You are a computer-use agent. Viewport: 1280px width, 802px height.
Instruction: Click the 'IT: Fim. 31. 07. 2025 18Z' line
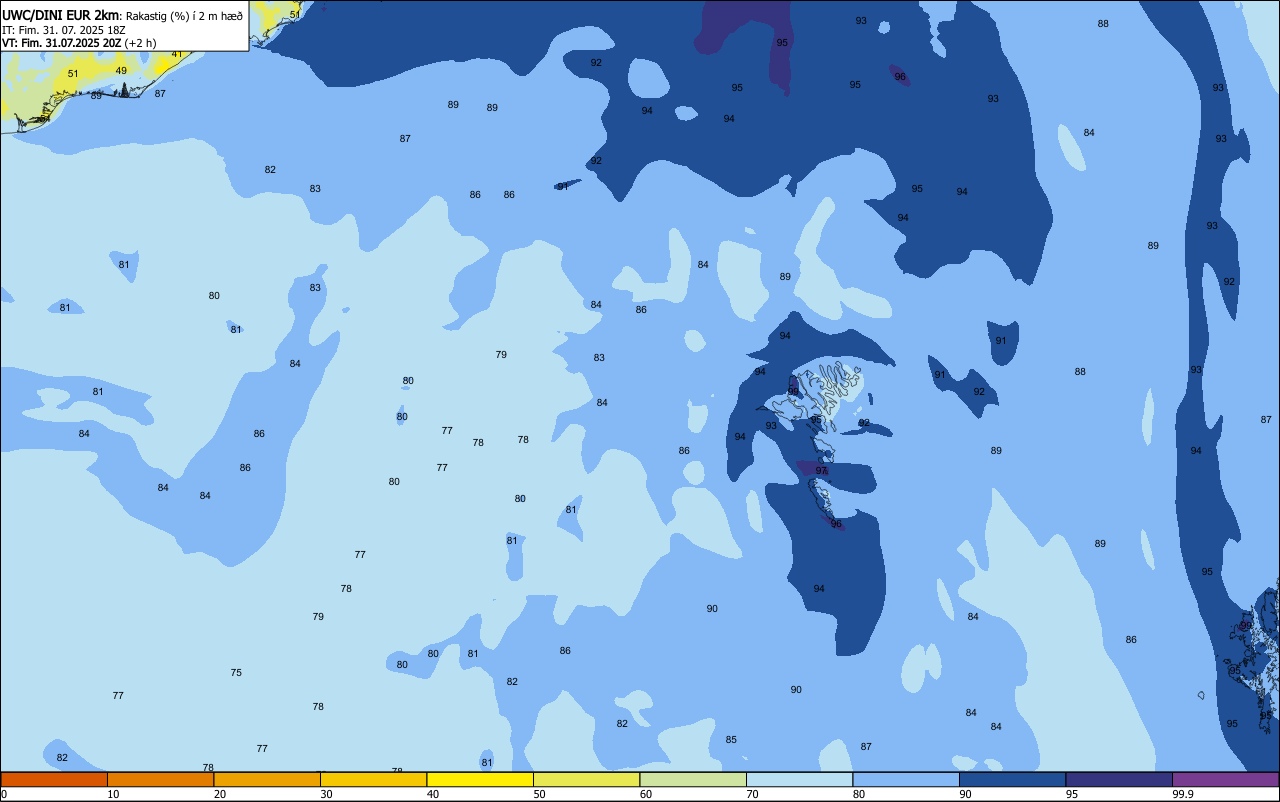pyautogui.click(x=62, y=30)
